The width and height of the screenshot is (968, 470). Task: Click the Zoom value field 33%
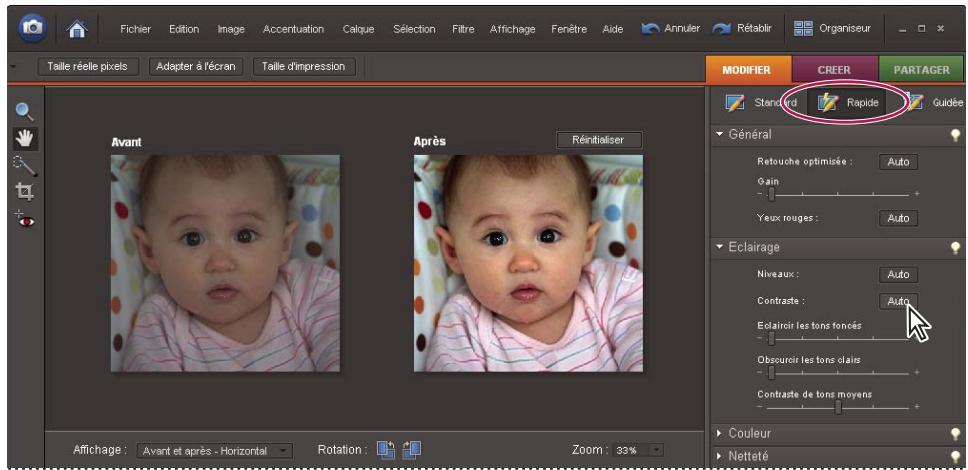tap(631, 450)
